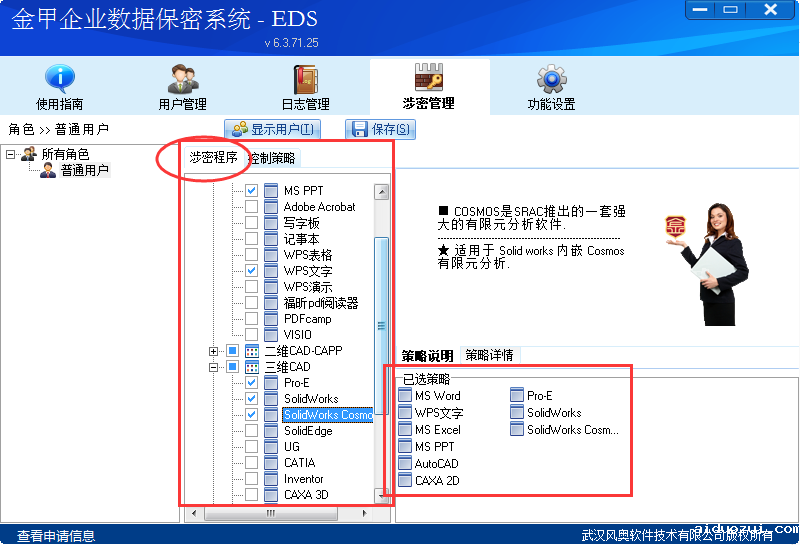
Task: Check the CATIA checkbox
Action: coord(251,463)
